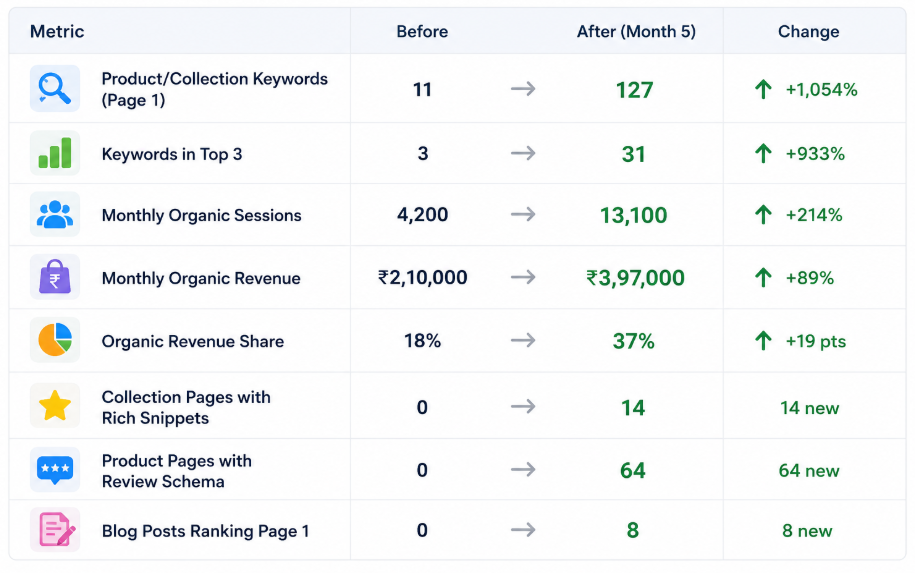Viewport: 915px width, 573px height.
Task: Select the pie chart revenue share icon
Action: click(55, 340)
